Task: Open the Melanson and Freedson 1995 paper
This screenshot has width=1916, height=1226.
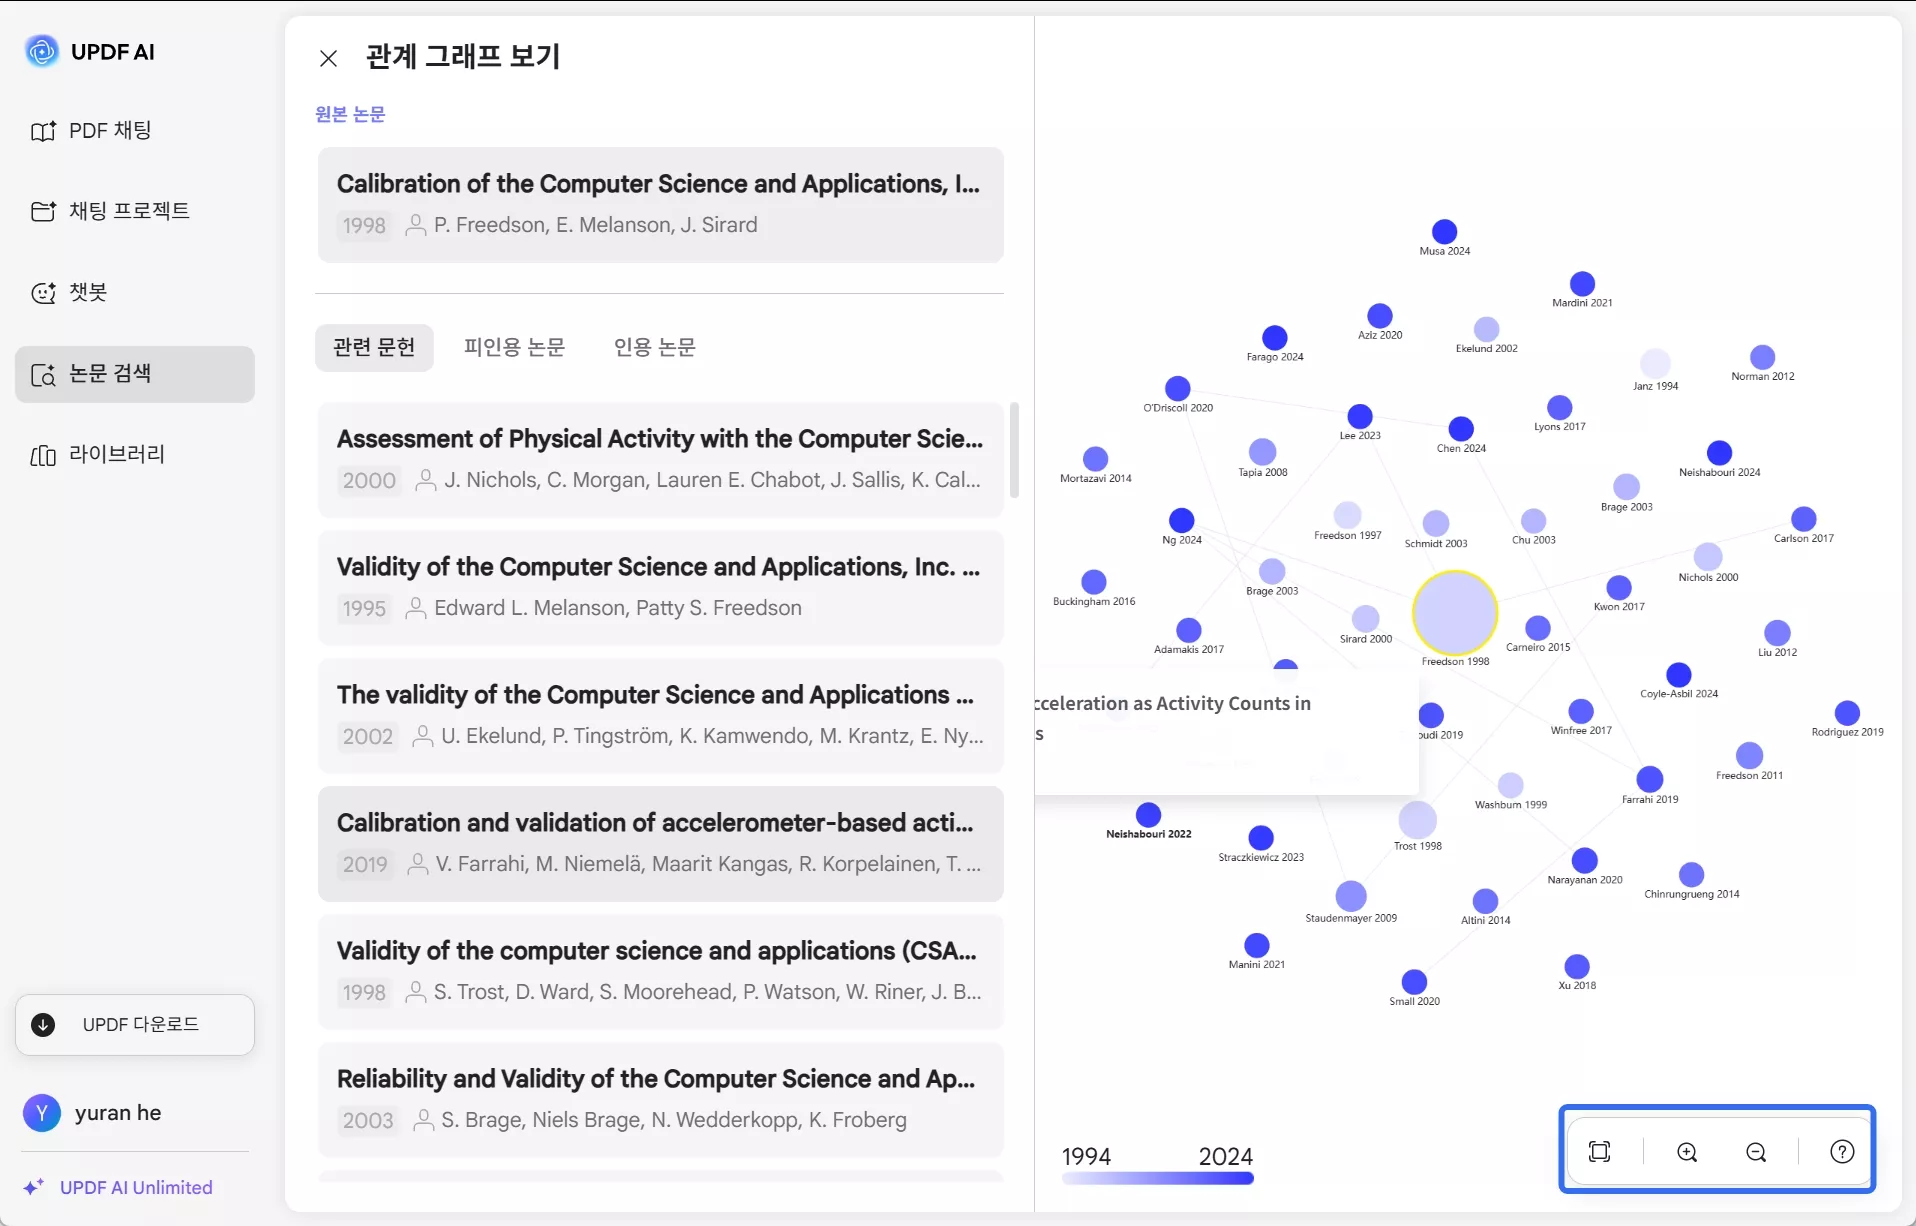Action: click(660, 588)
